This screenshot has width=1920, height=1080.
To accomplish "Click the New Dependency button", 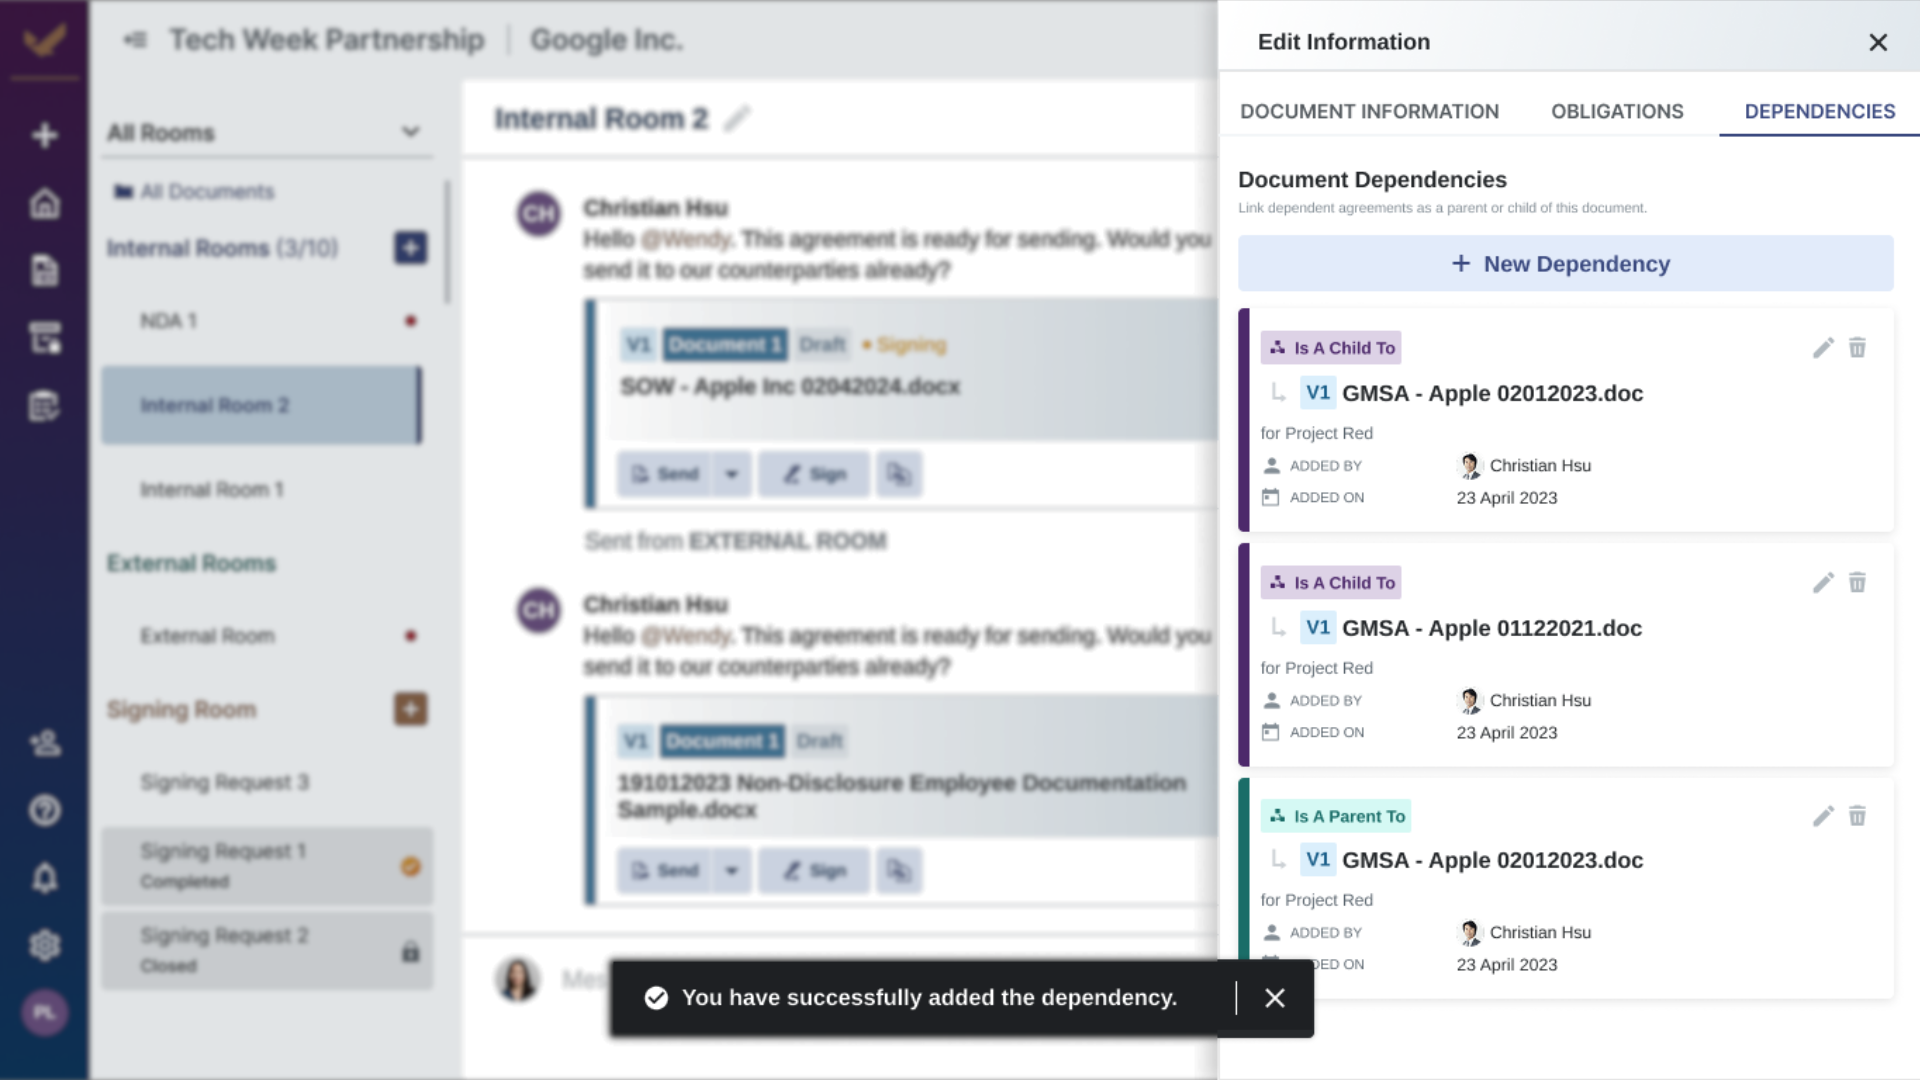I will 1565,264.
